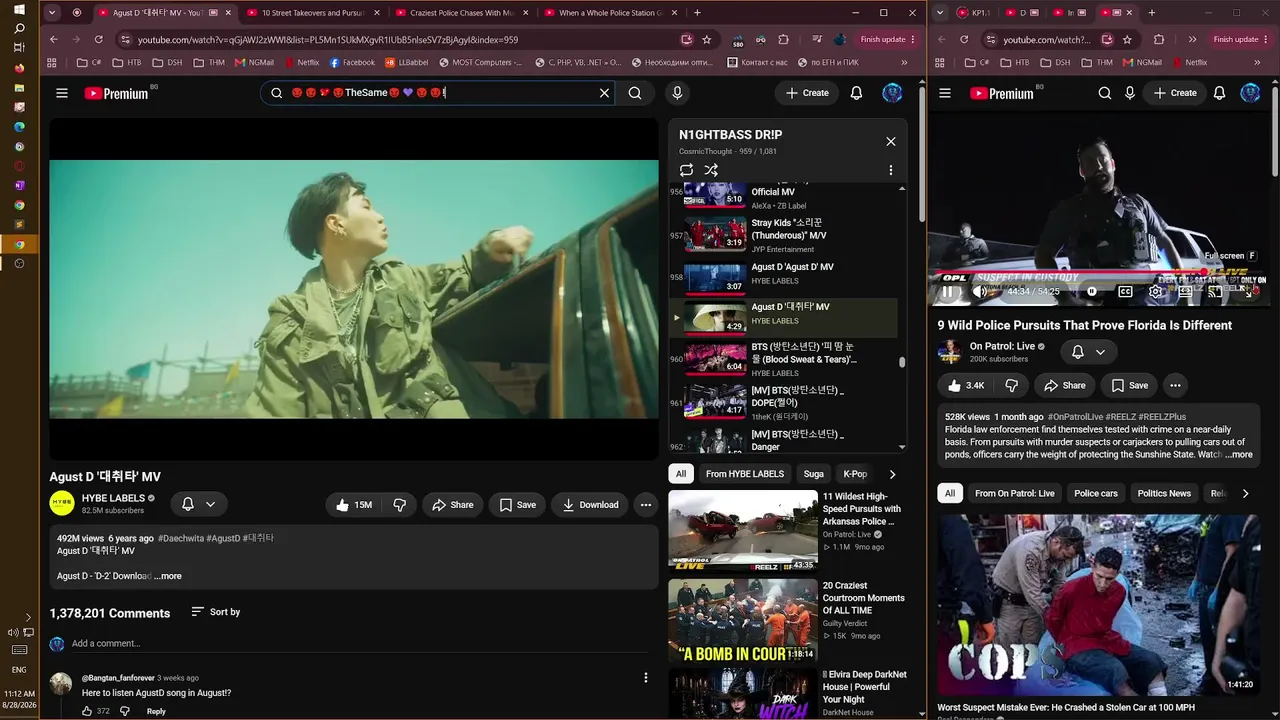Open On Patrol: Live notification preferences dropdown
Image resolution: width=1280 pixels, height=720 pixels.
tap(1089, 352)
